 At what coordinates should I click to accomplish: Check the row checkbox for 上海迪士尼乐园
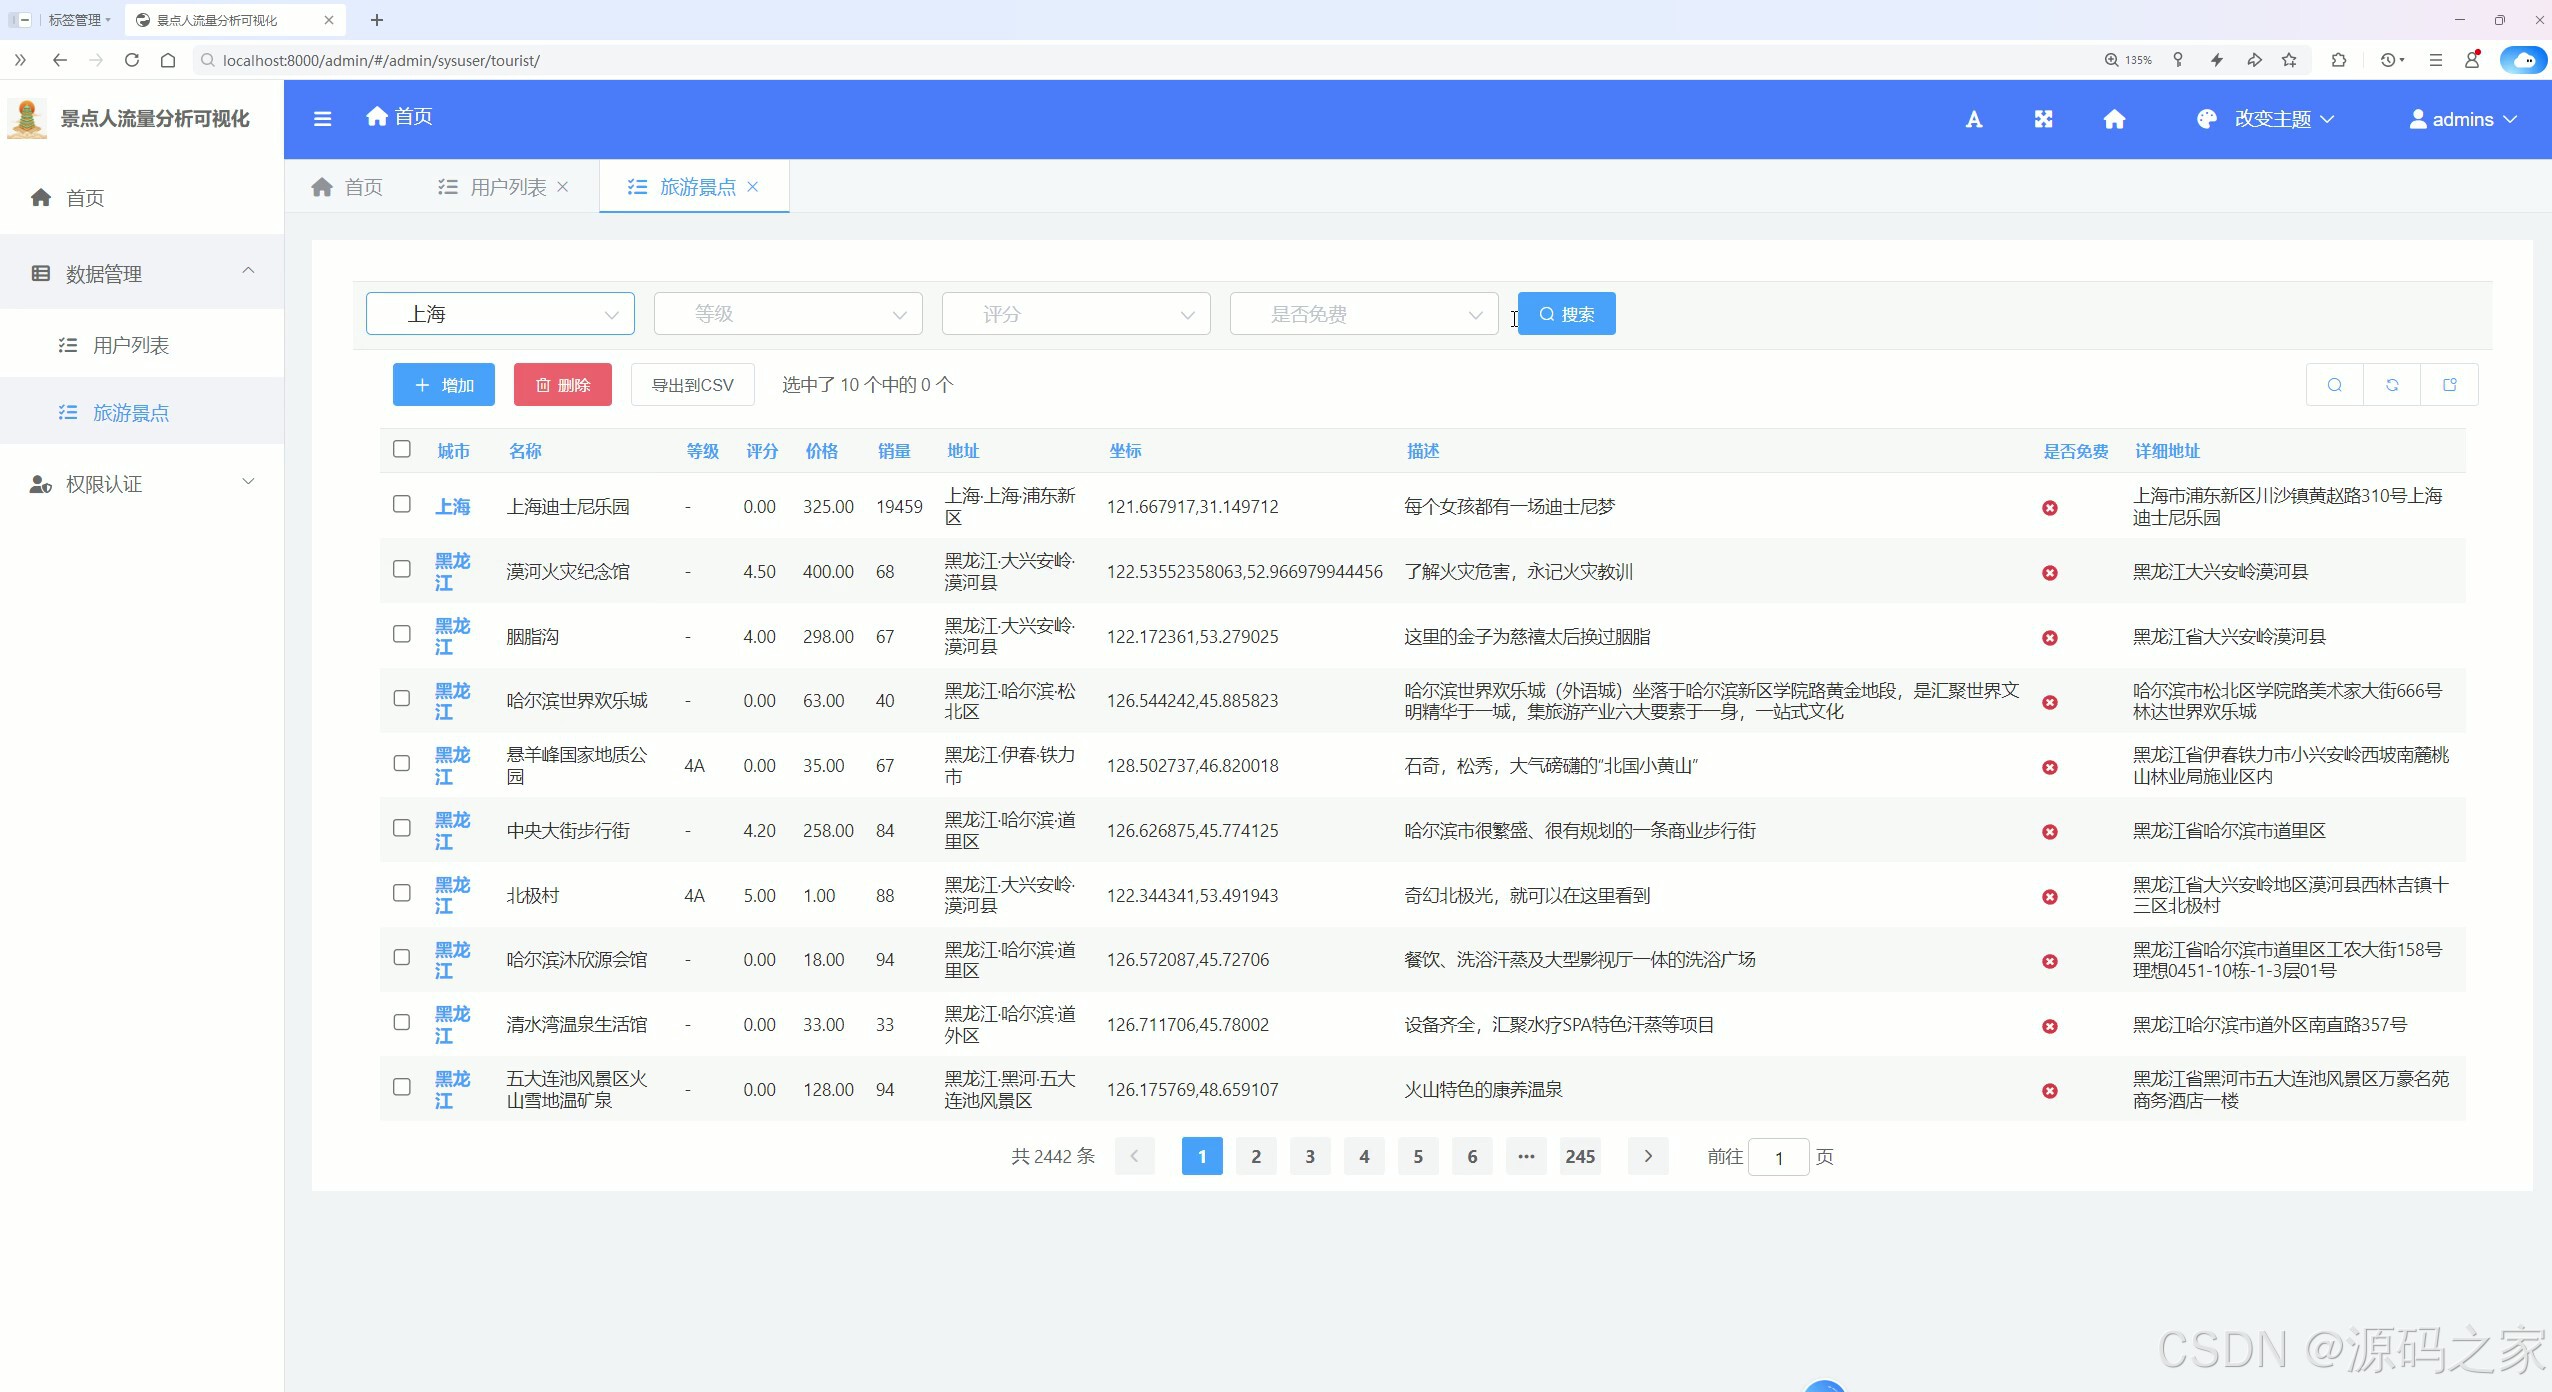(402, 505)
